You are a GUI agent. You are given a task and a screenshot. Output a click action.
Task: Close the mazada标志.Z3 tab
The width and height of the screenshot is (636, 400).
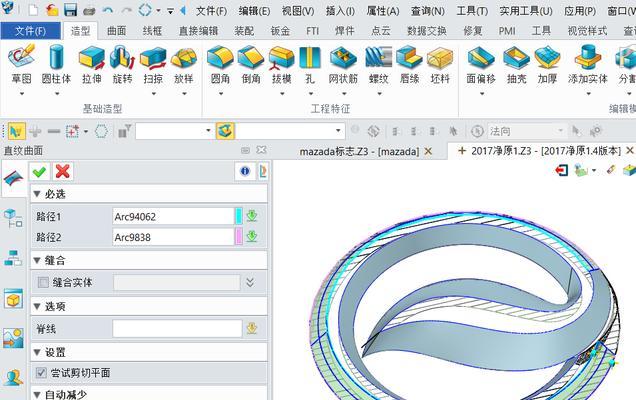click(x=428, y=152)
